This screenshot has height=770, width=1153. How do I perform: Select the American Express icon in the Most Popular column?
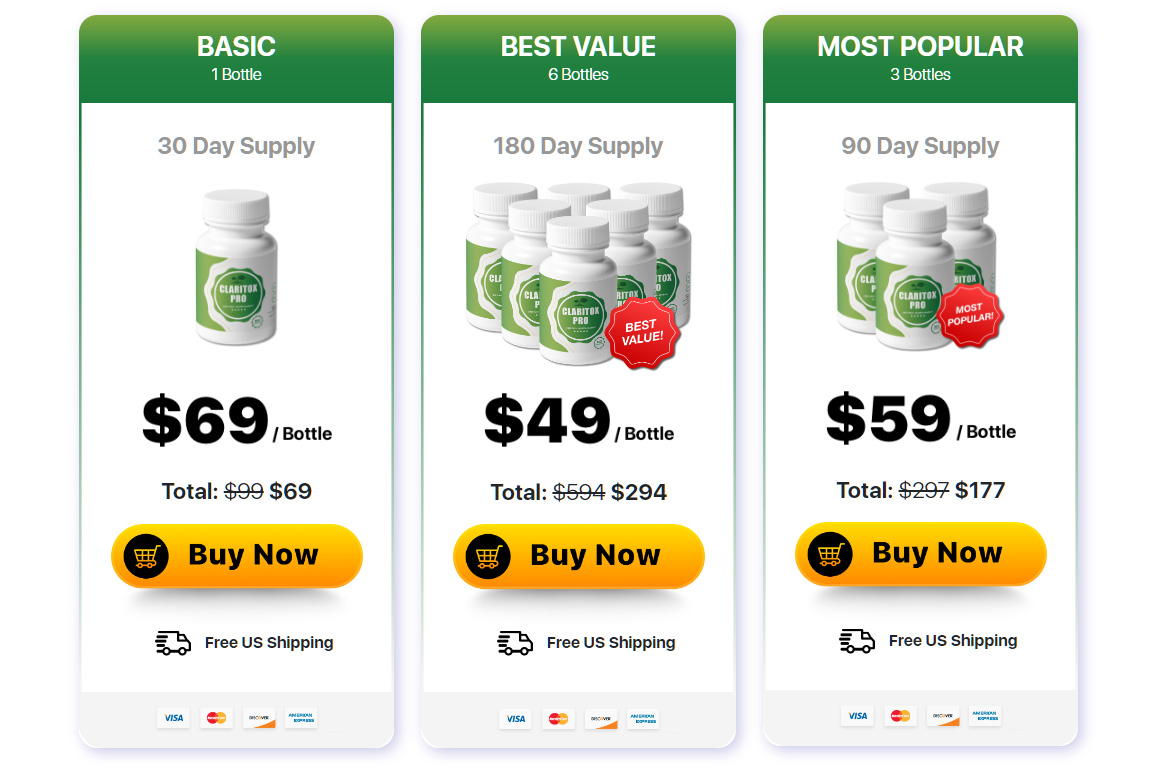click(985, 715)
